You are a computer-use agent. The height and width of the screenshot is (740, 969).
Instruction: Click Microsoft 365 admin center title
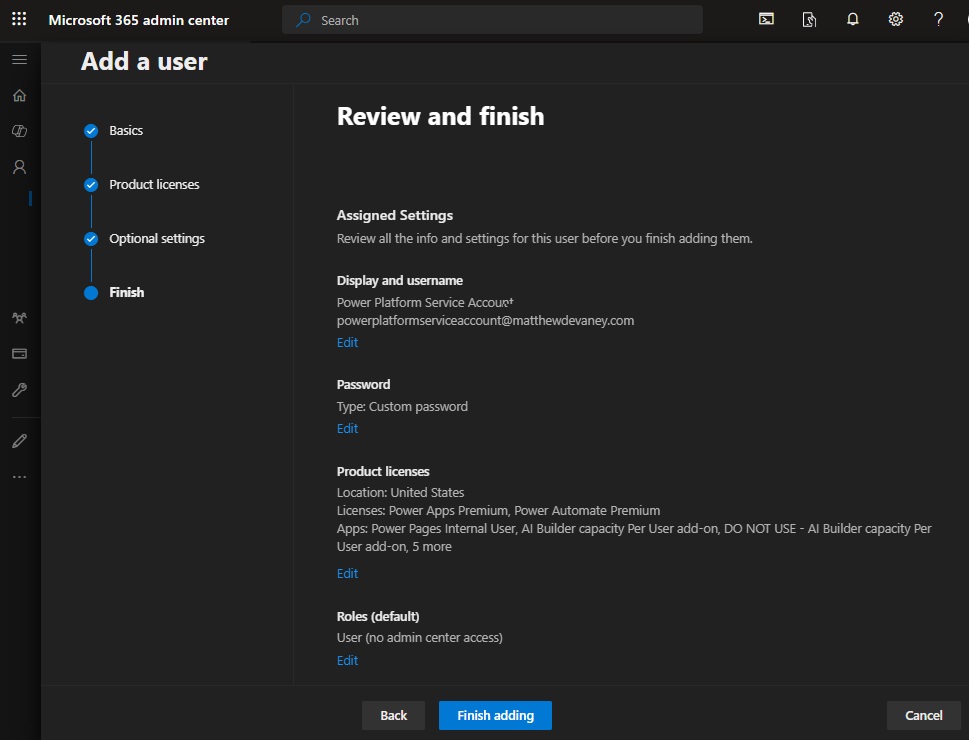[138, 20]
